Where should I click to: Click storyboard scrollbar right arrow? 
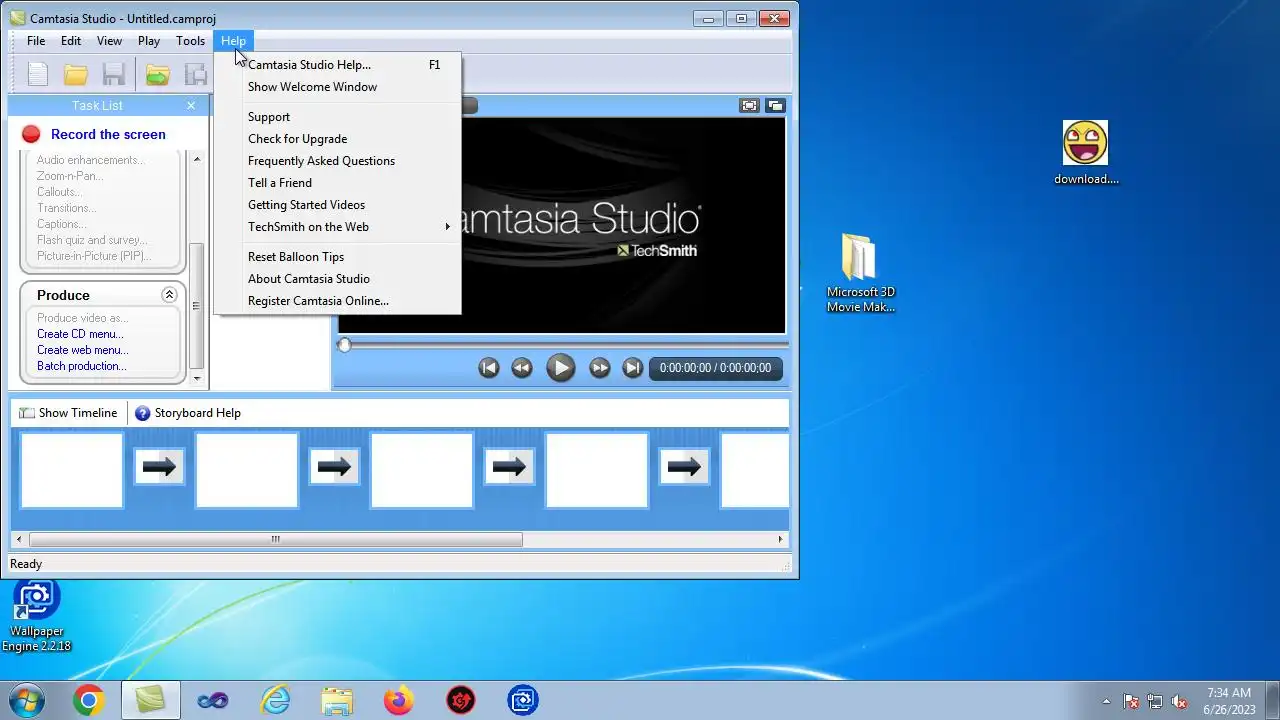tap(781, 539)
